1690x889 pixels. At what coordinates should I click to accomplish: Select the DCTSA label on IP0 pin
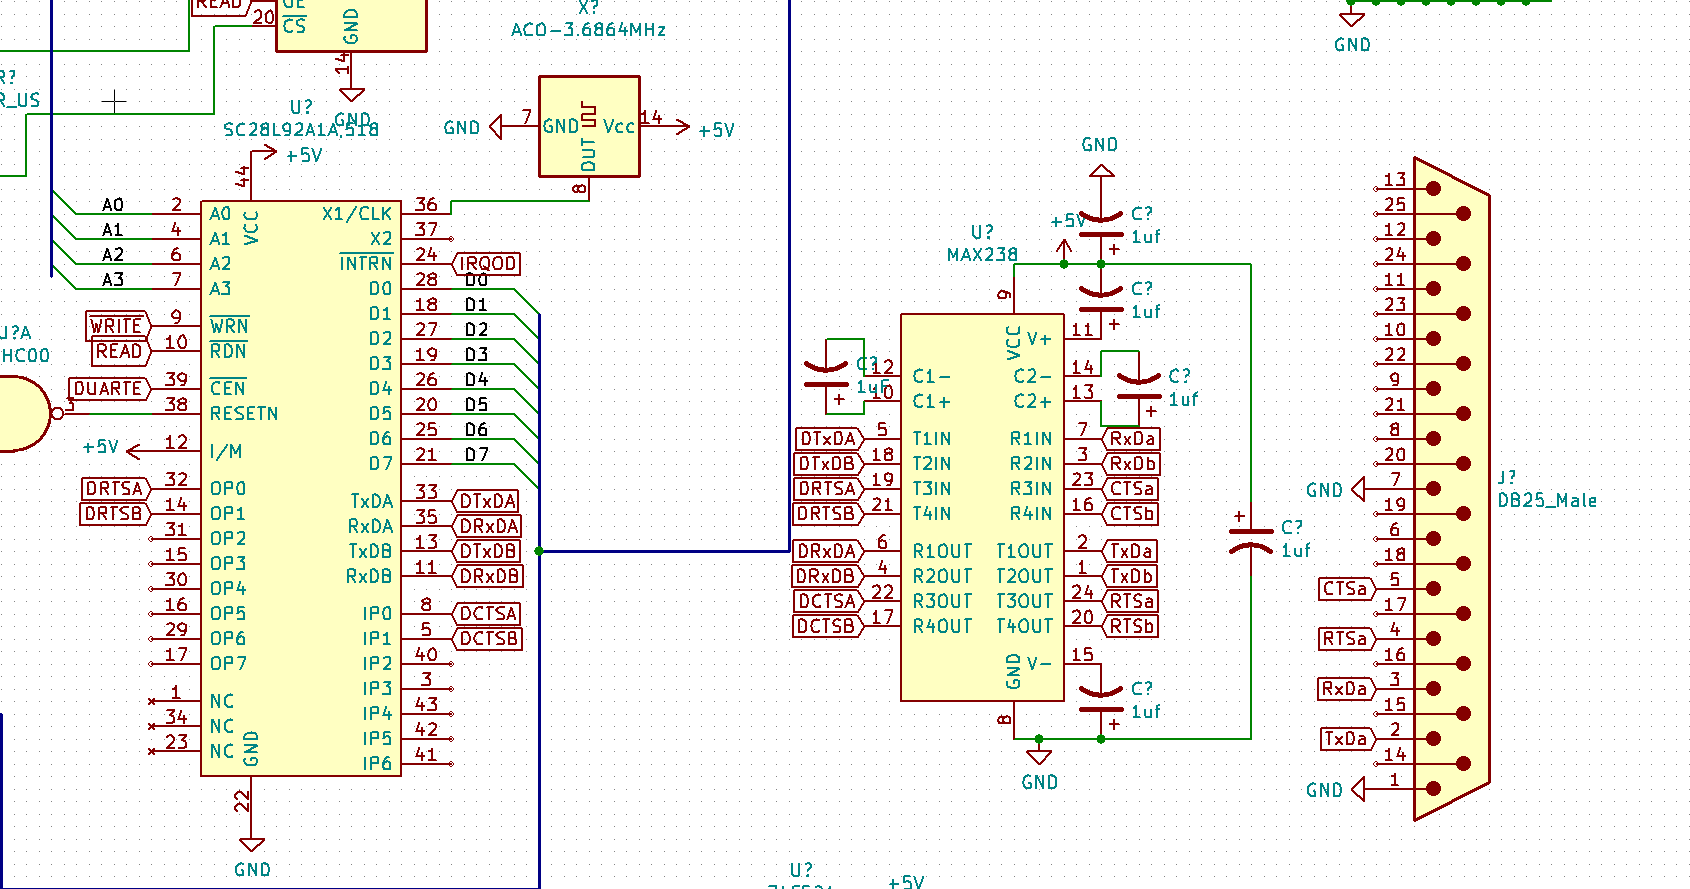pyautogui.click(x=488, y=614)
